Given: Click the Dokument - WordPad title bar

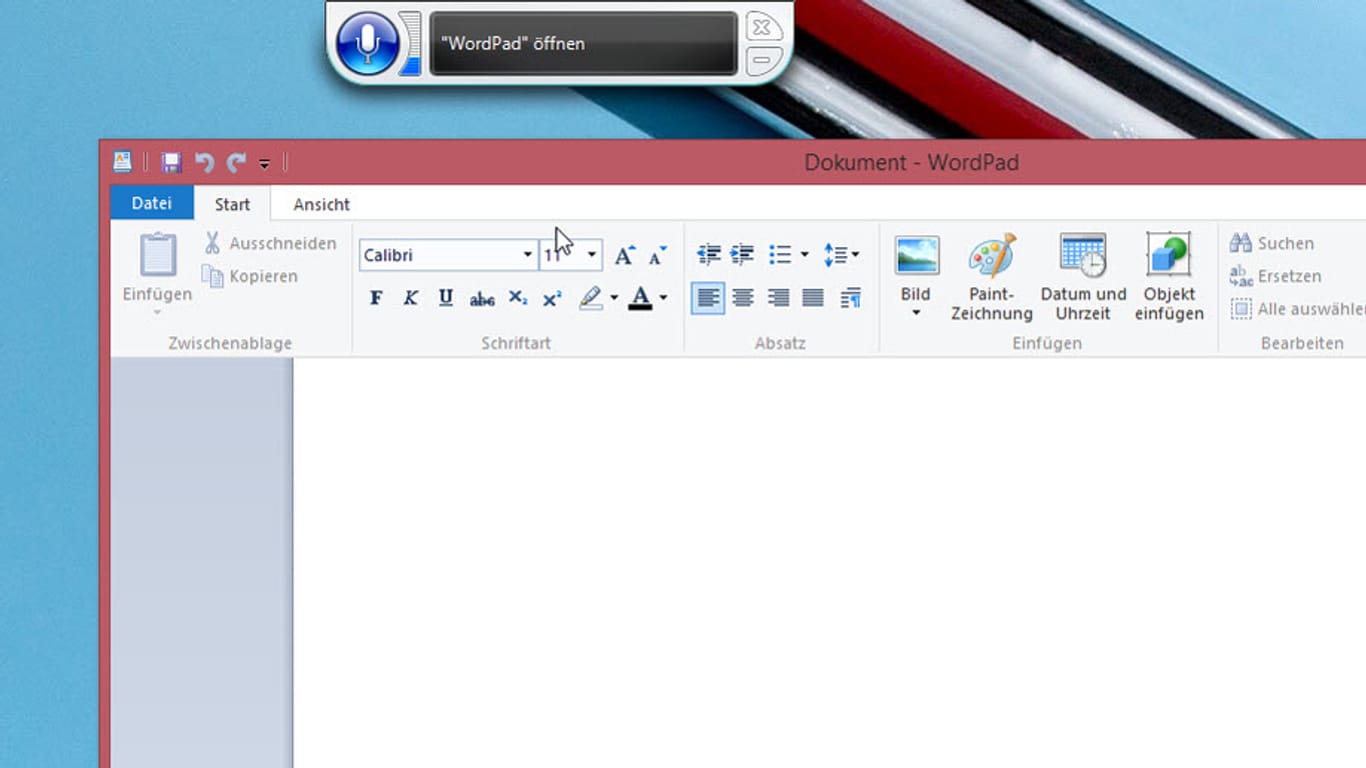Looking at the screenshot, I should pos(911,162).
